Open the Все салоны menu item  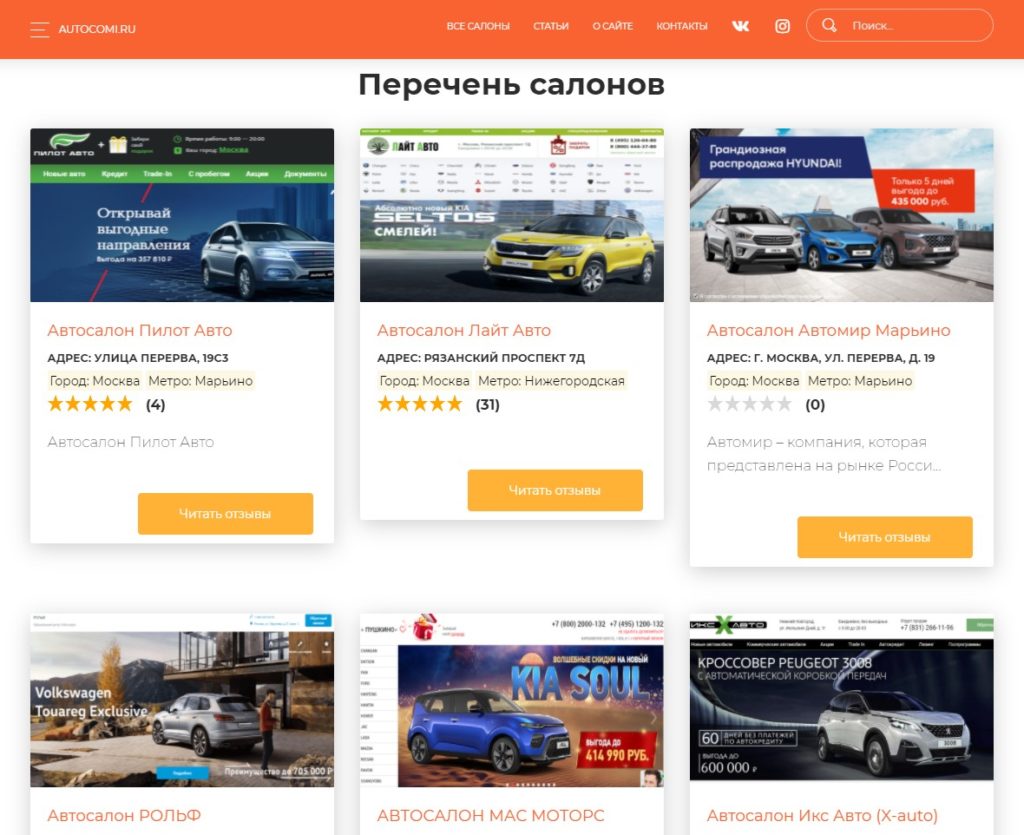(x=478, y=26)
